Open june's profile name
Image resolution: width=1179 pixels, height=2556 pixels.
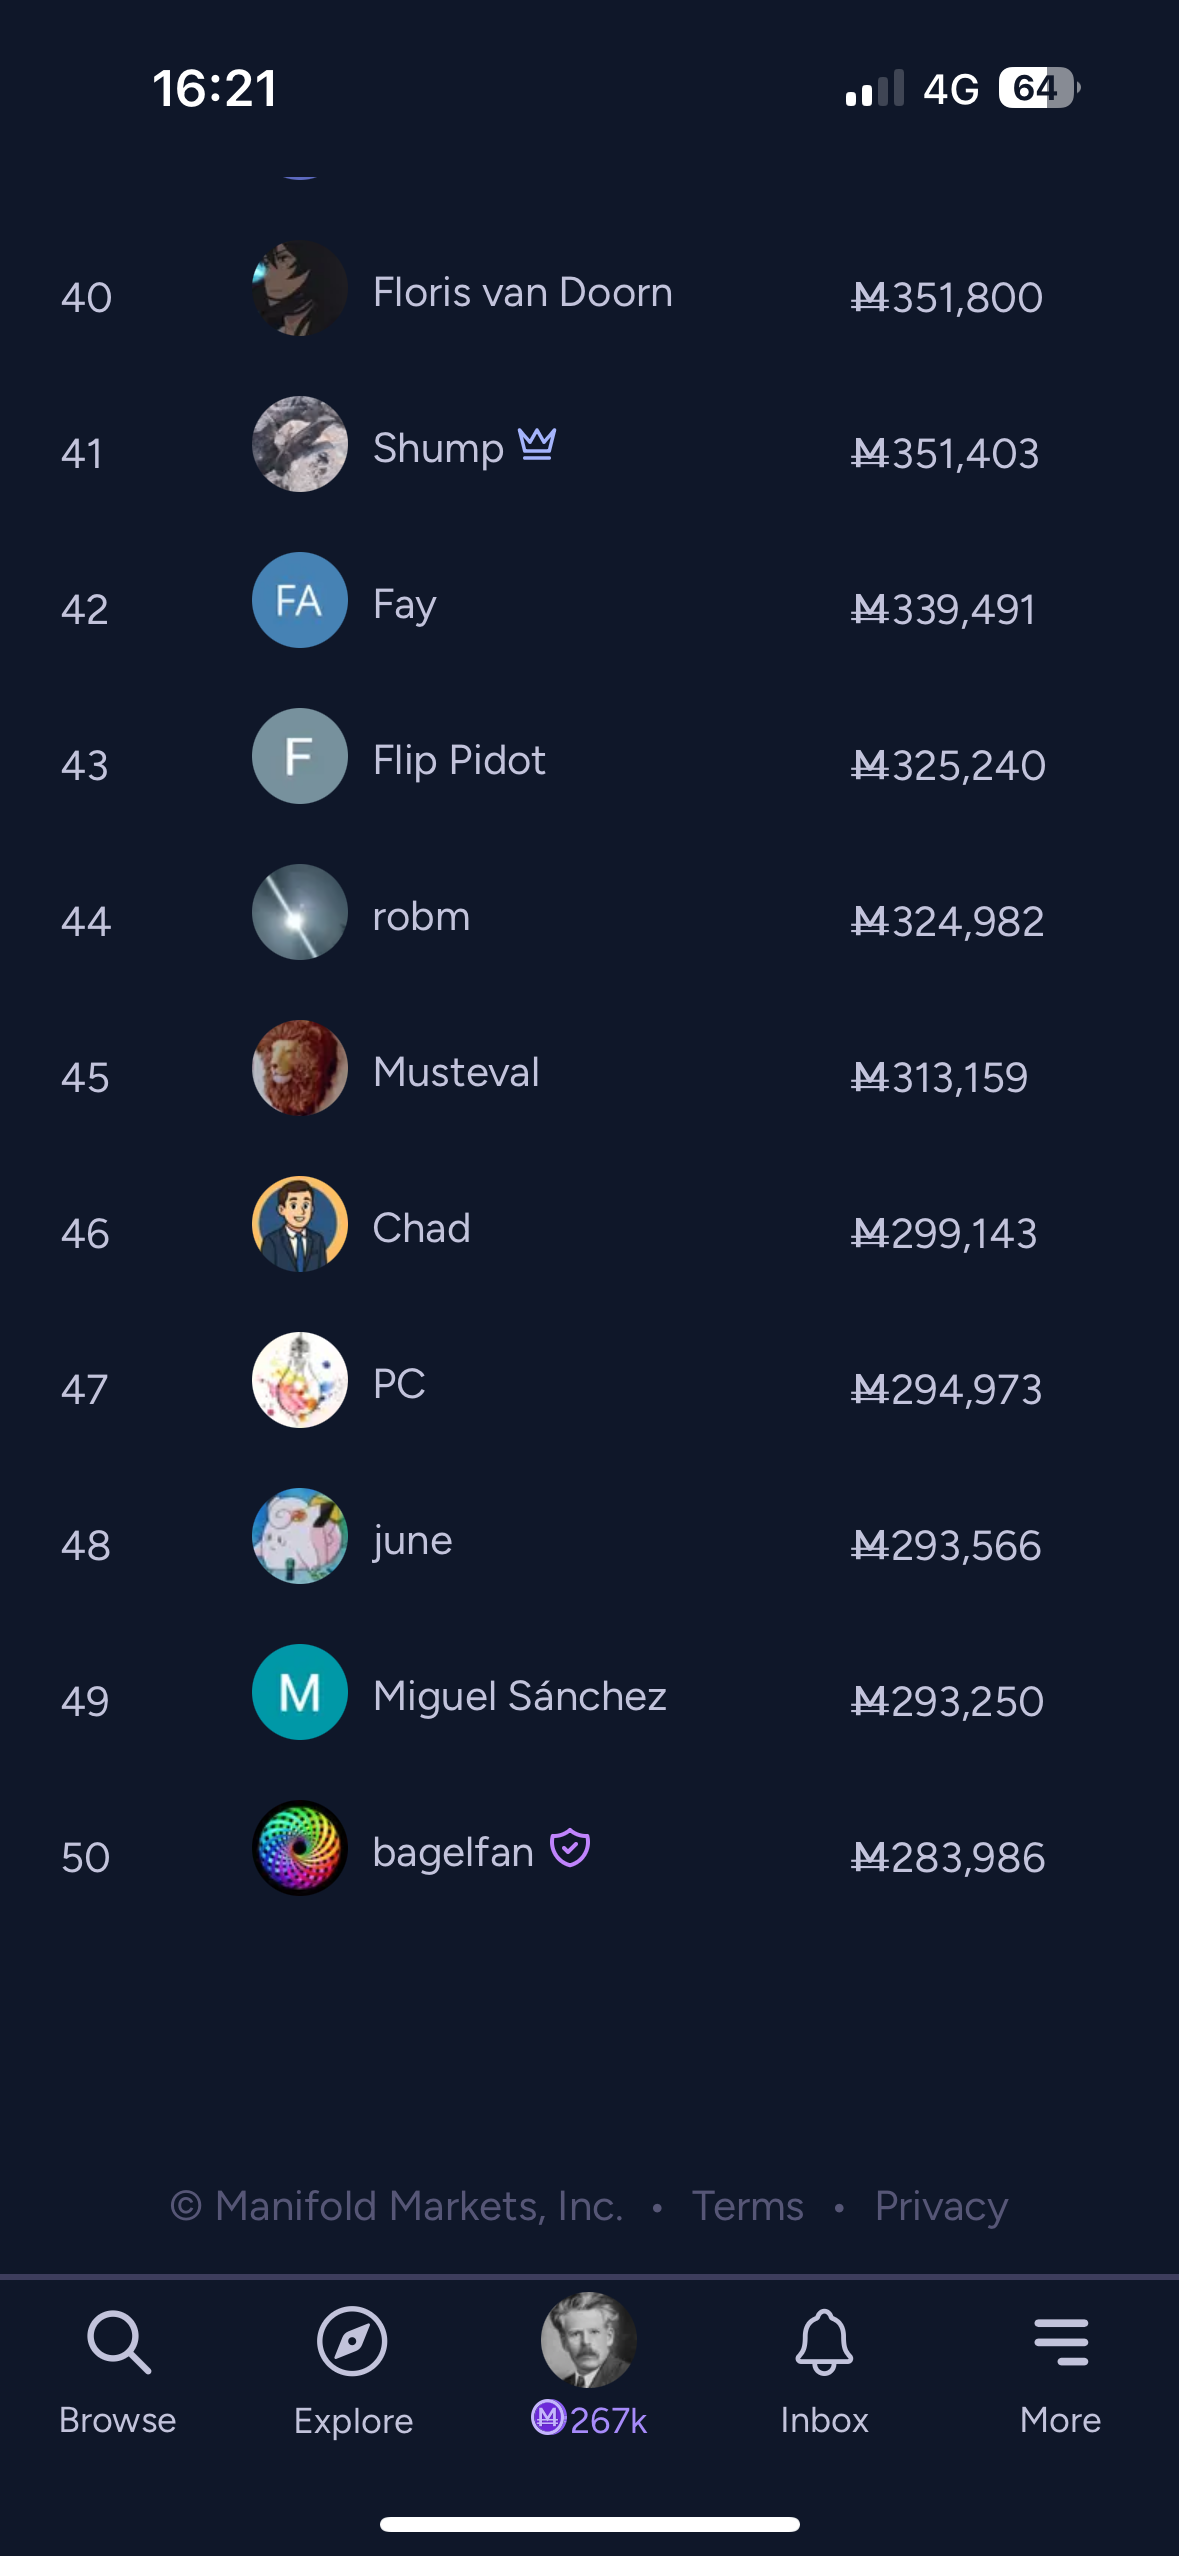tap(412, 1540)
